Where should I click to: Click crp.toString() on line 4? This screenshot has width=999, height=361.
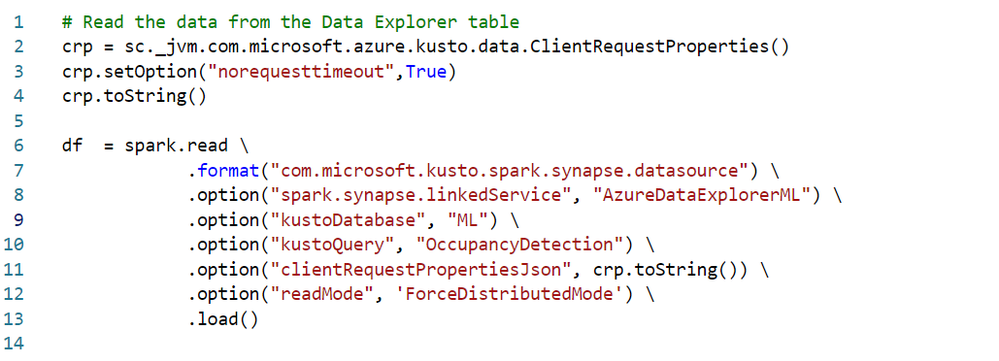coord(134,97)
